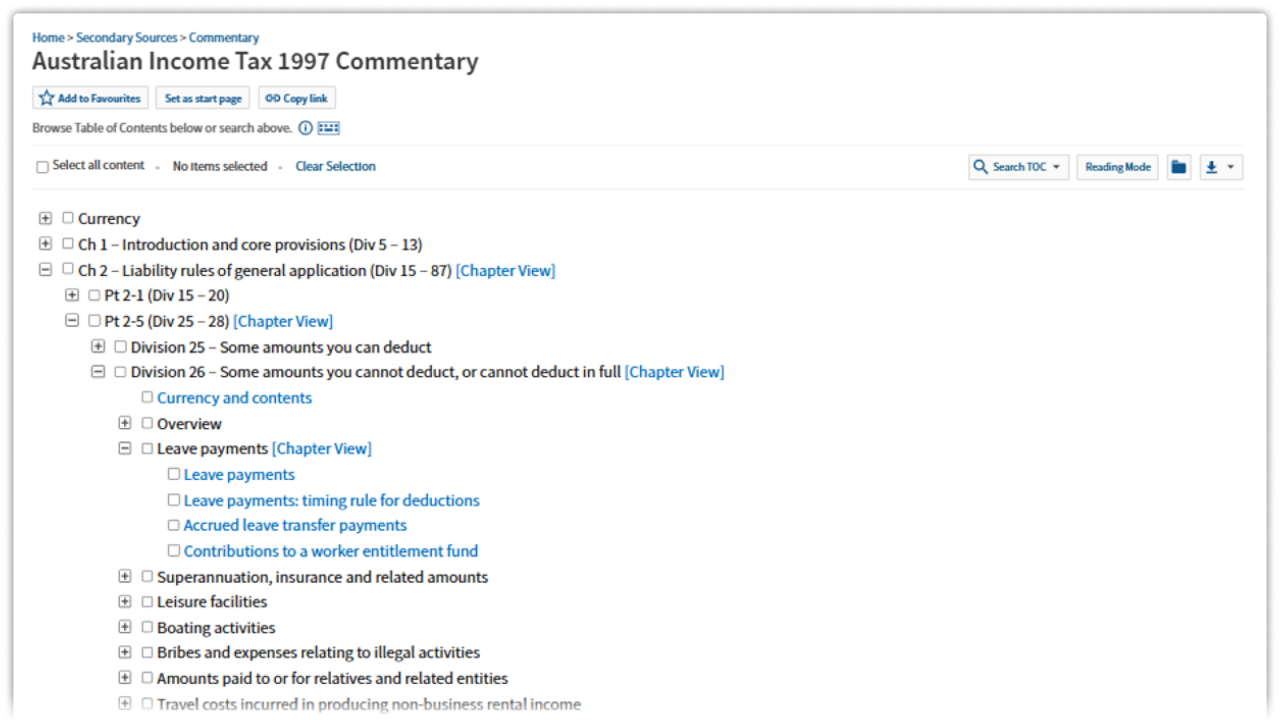Switch to Reading Mode
The height and width of the screenshot is (720, 1280).
pos(1117,167)
